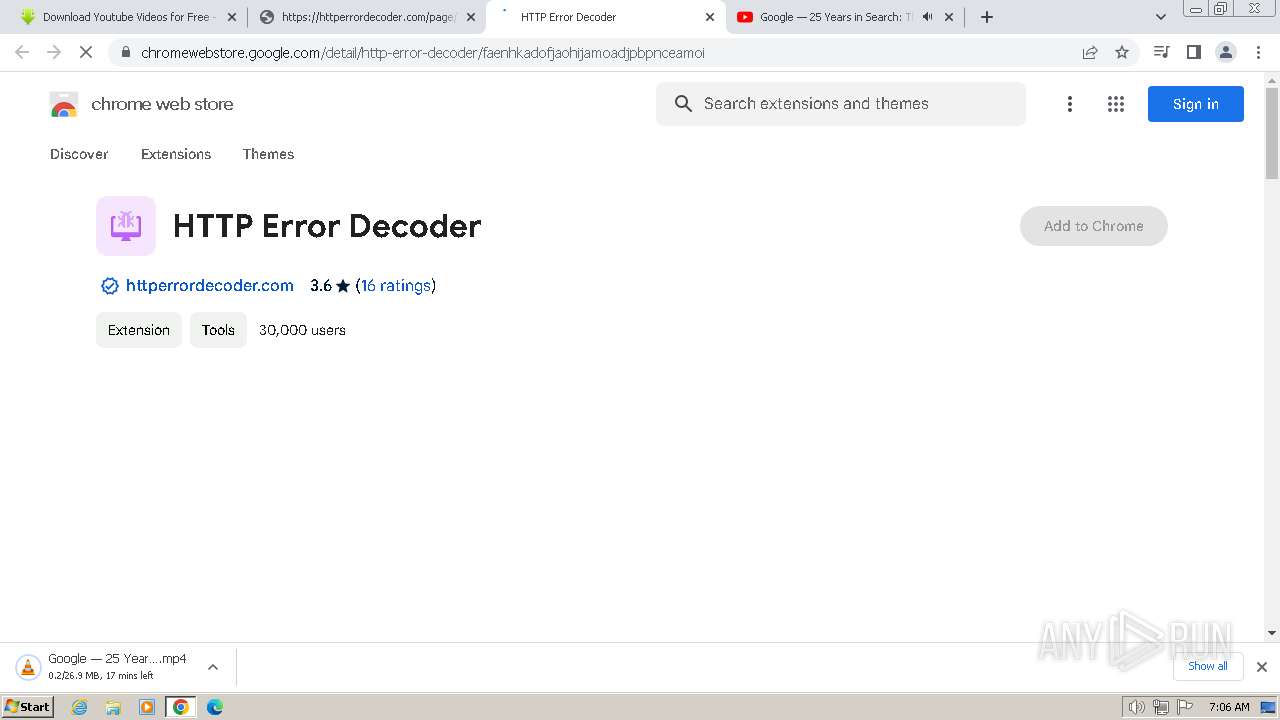Share this page from the address bar
Image resolution: width=1280 pixels, height=720 pixels.
(1090, 52)
